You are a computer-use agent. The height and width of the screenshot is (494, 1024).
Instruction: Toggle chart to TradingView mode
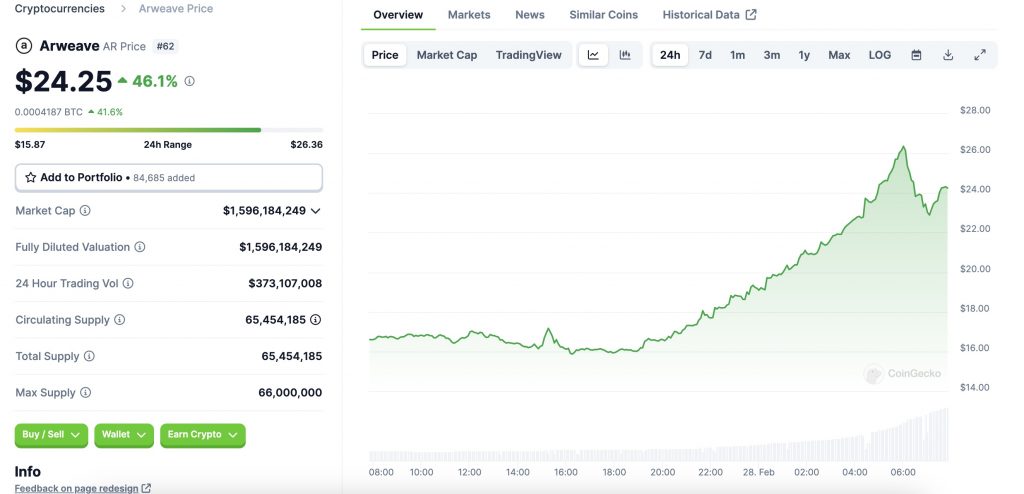pos(528,56)
